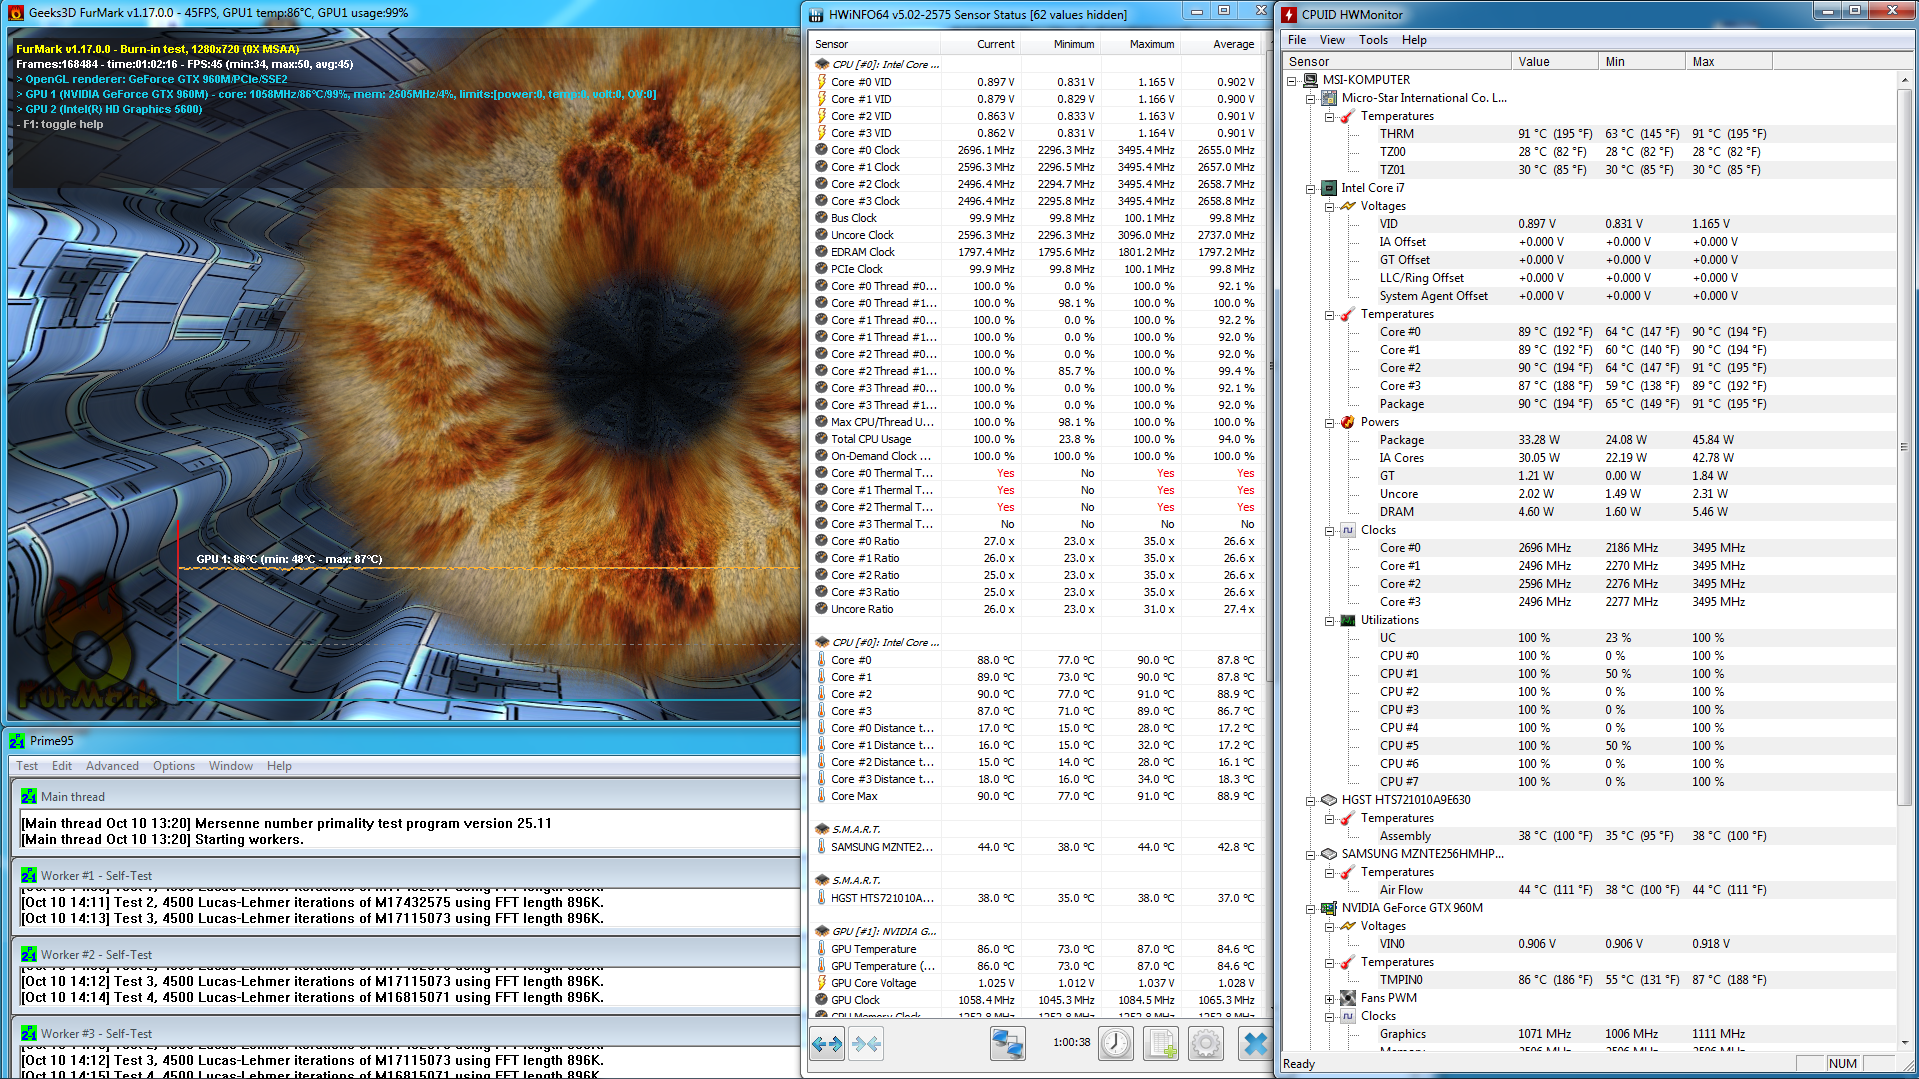Screen dimensions: 1919x1079
Task: Click the Worker #3 Self-Test window icon
Action: pos(29,1034)
